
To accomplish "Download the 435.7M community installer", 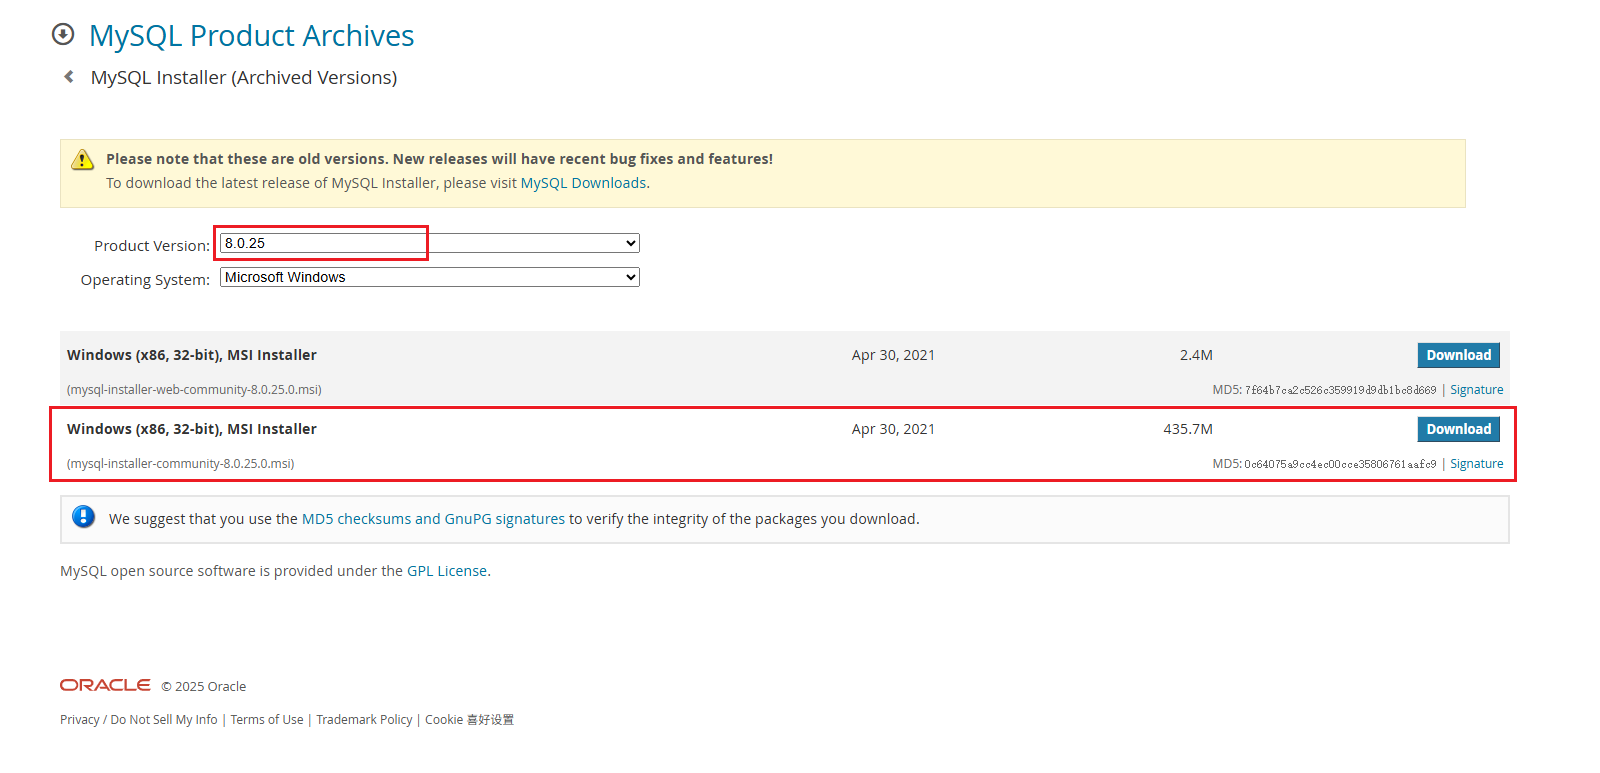I will [1458, 429].
